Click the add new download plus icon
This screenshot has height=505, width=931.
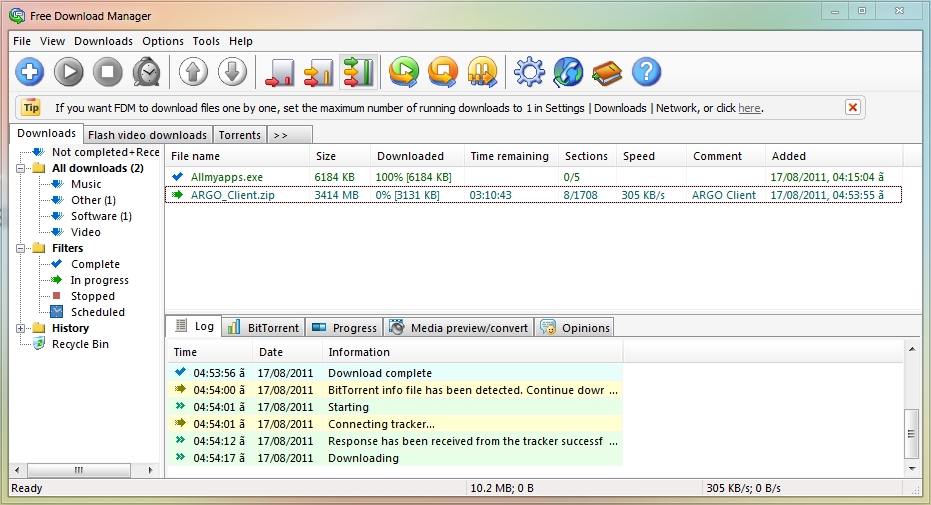tap(30, 71)
